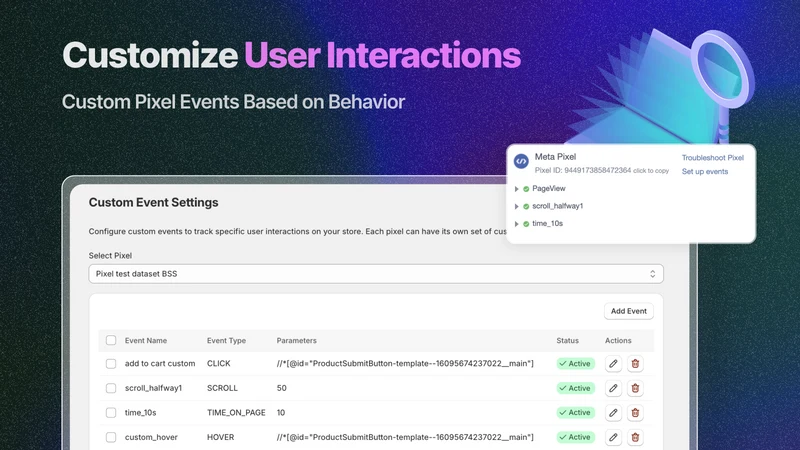
Task: Expand the PageView event in Meta Pixel
Action: [516, 189]
